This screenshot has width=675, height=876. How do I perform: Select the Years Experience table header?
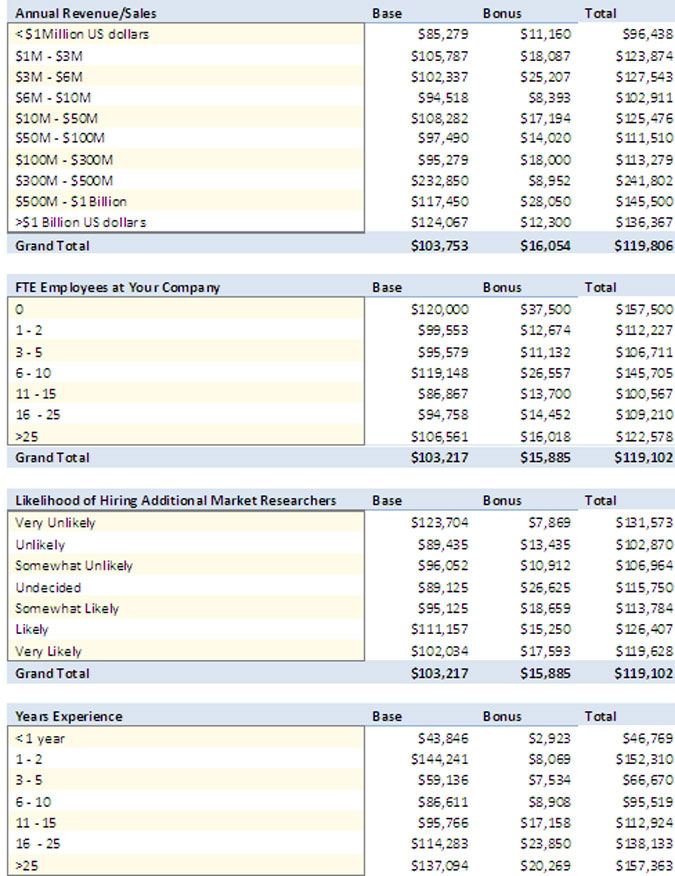69,716
